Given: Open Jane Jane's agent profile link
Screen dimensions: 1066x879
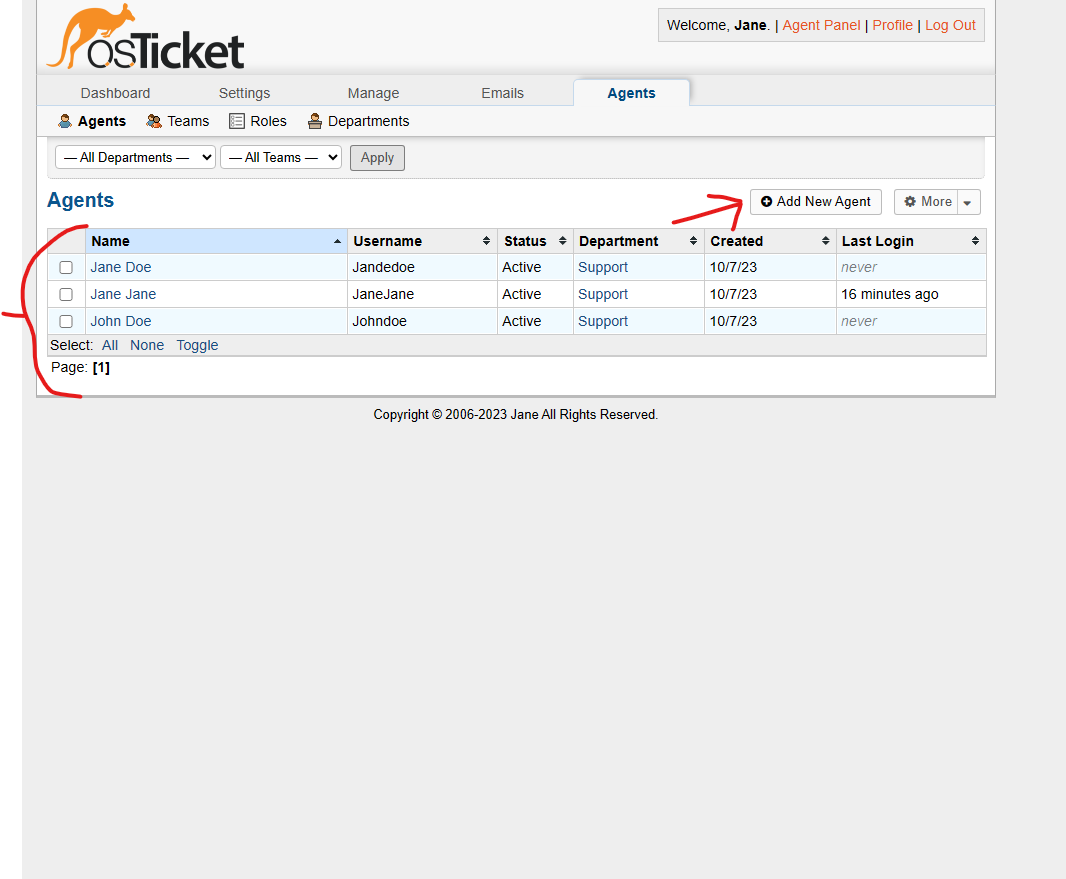Looking at the screenshot, I should pyautogui.click(x=123, y=294).
